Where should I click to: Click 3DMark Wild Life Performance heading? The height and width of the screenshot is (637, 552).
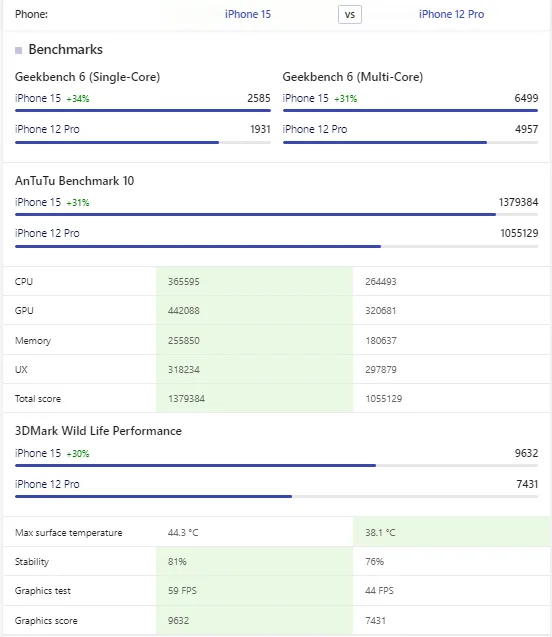(x=98, y=431)
